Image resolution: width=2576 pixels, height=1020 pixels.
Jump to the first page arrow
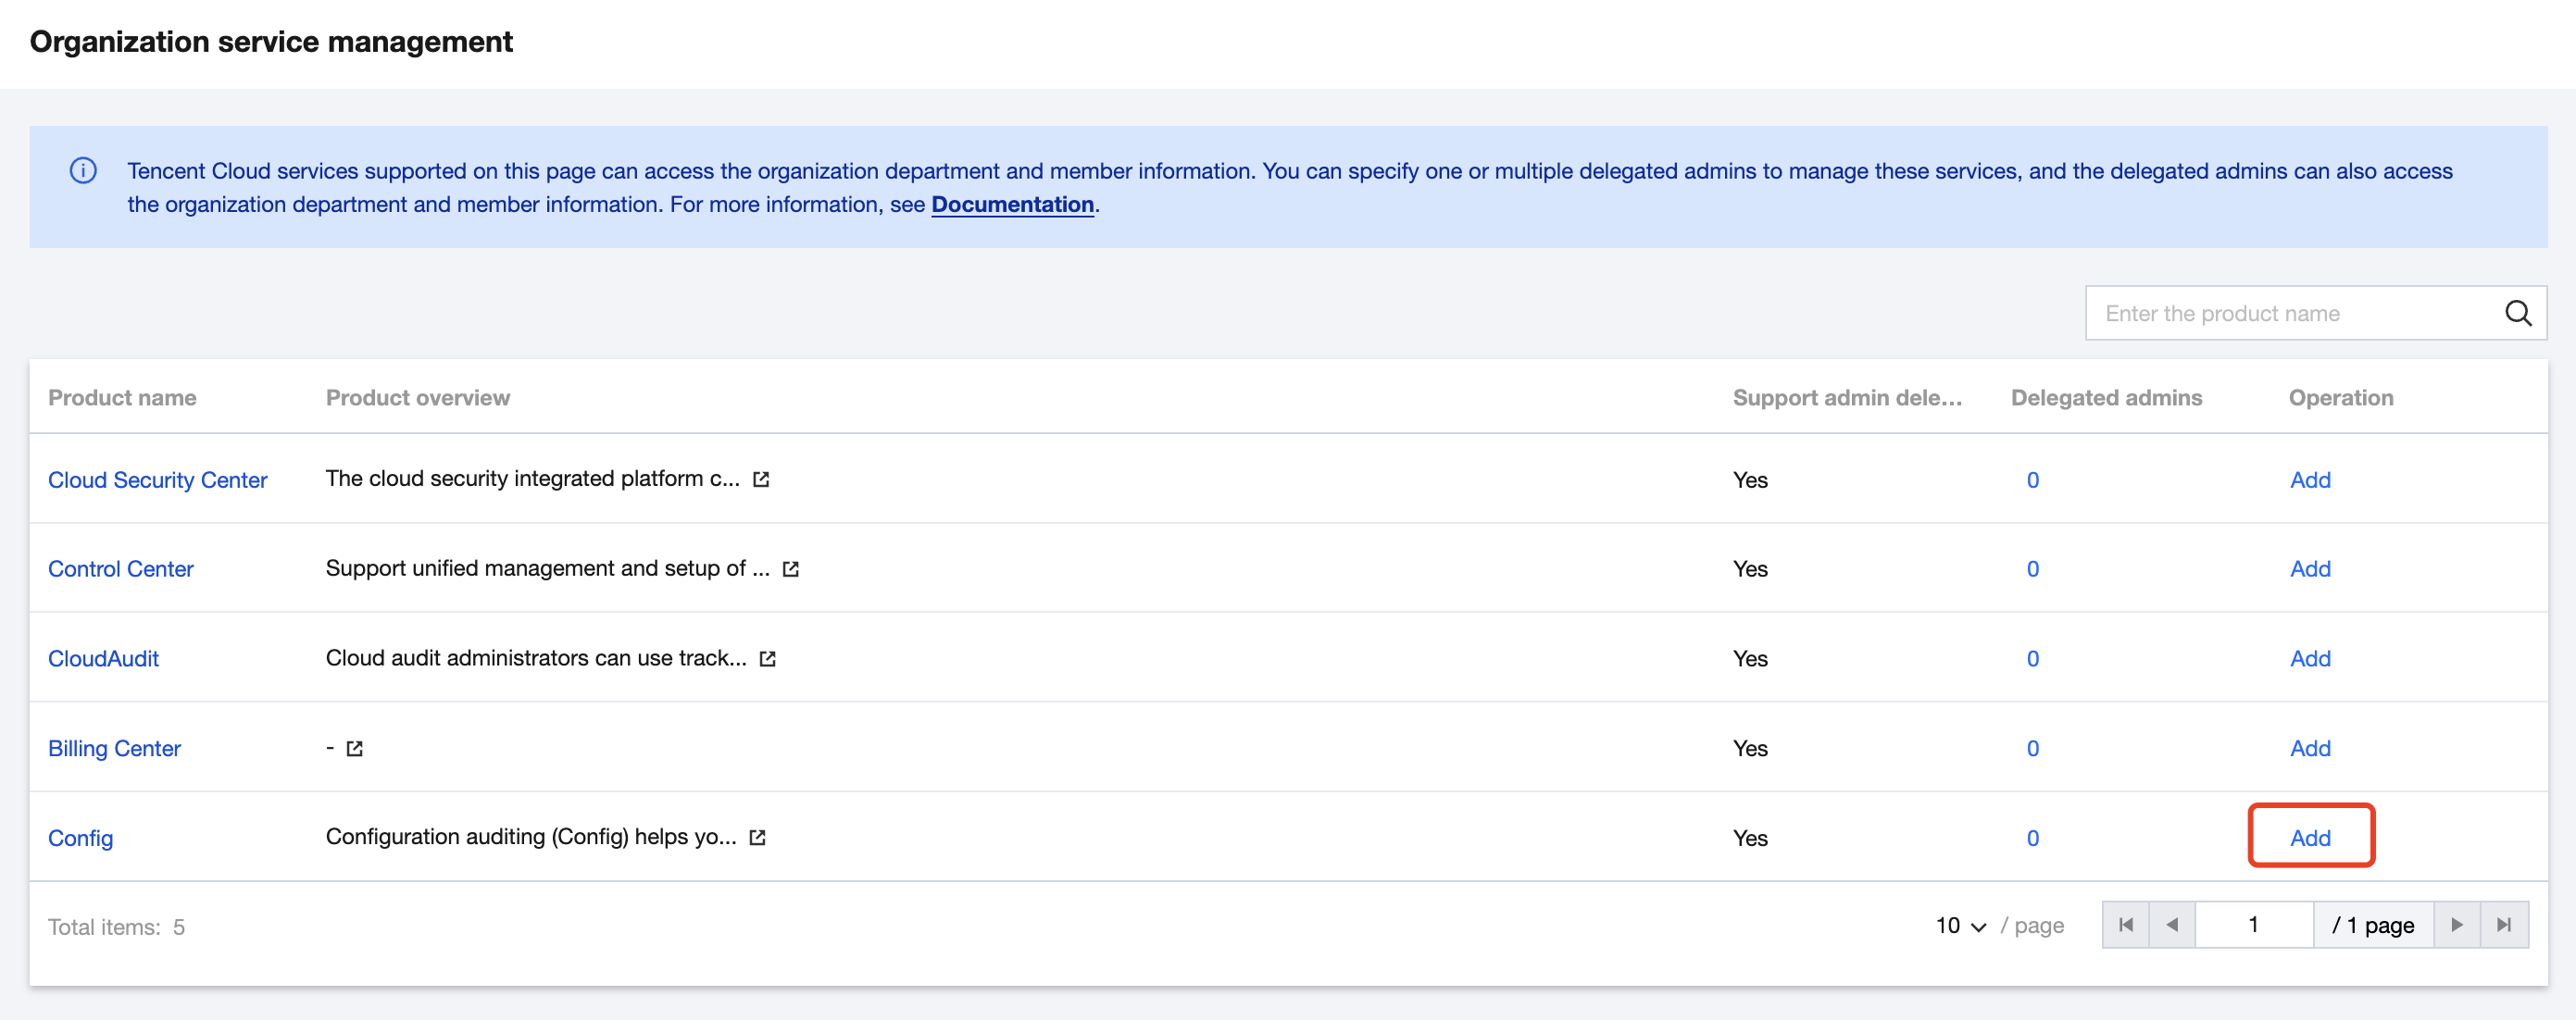(2126, 925)
